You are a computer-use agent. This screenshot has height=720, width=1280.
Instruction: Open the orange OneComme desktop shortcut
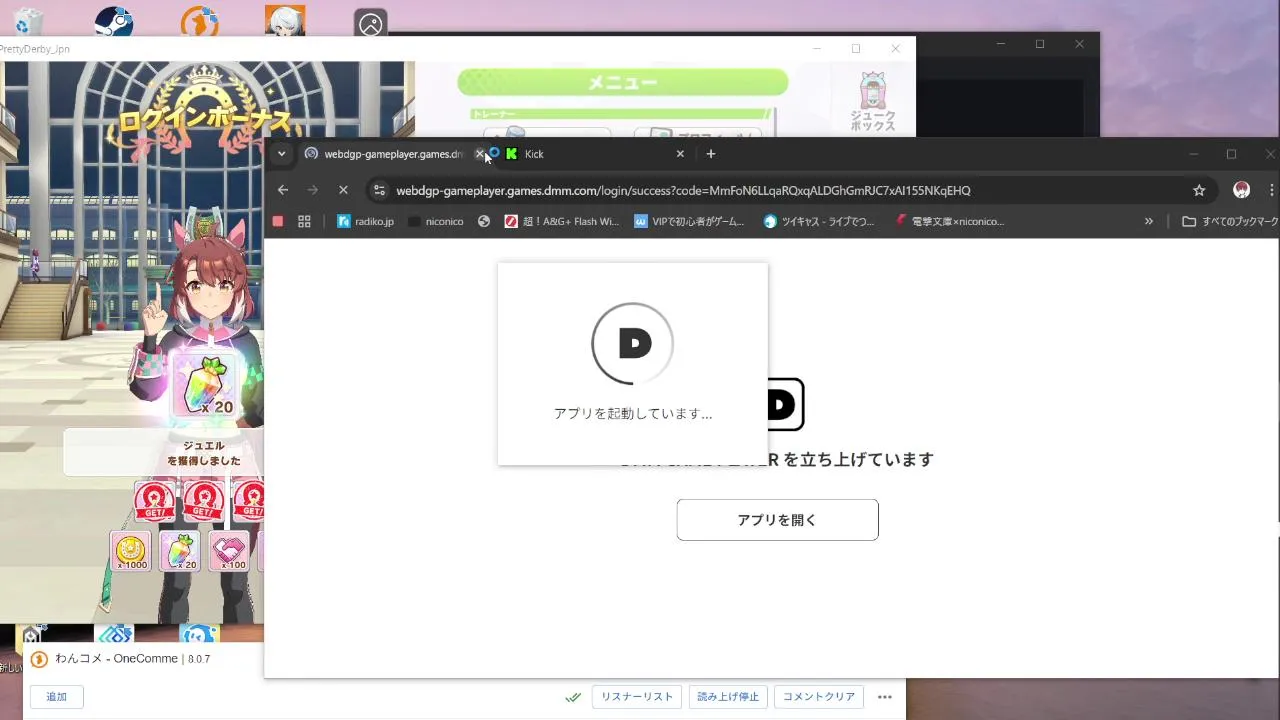(x=199, y=21)
